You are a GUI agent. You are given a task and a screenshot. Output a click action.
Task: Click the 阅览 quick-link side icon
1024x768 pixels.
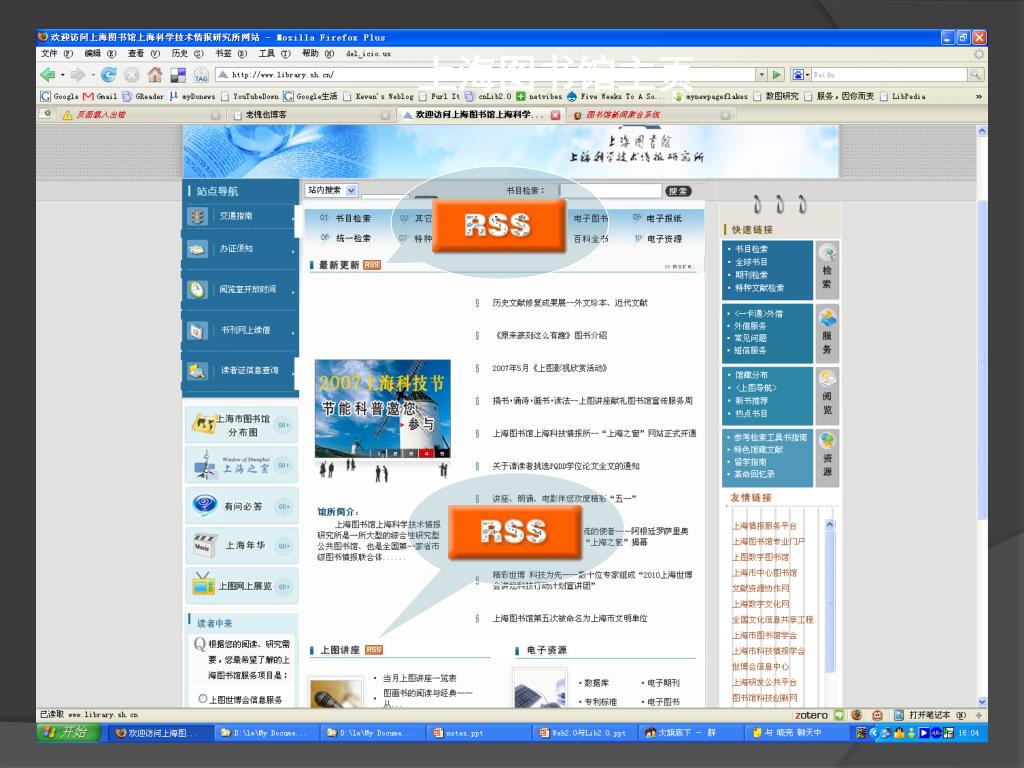[827, 396]
